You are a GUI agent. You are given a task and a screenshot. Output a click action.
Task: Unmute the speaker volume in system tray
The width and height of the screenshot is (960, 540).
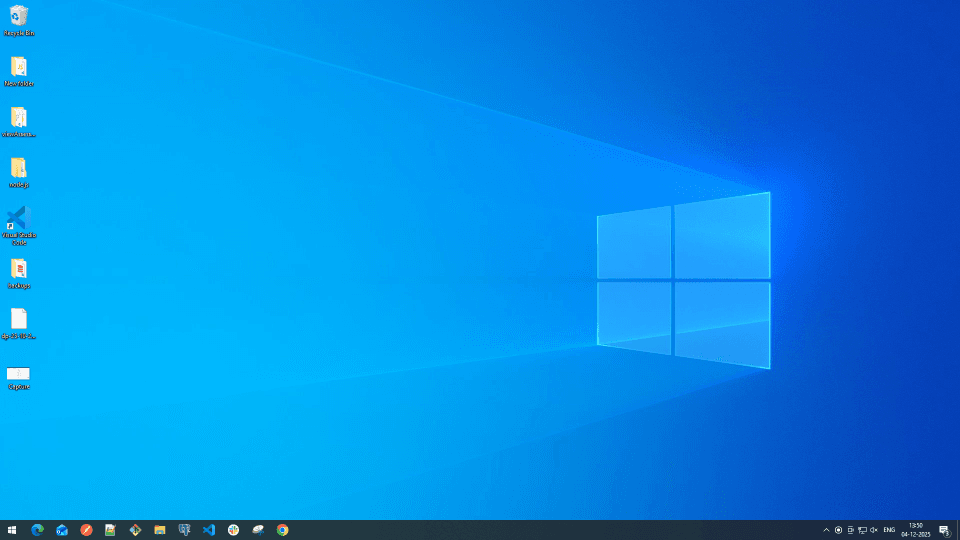point(874,530)
